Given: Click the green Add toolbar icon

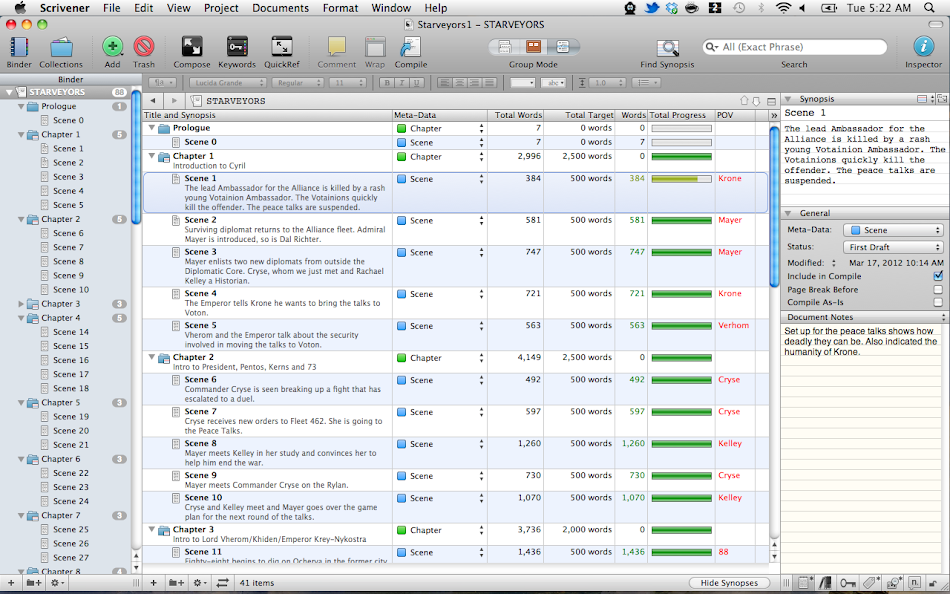Looking at the screenshot, I should 112,47.
